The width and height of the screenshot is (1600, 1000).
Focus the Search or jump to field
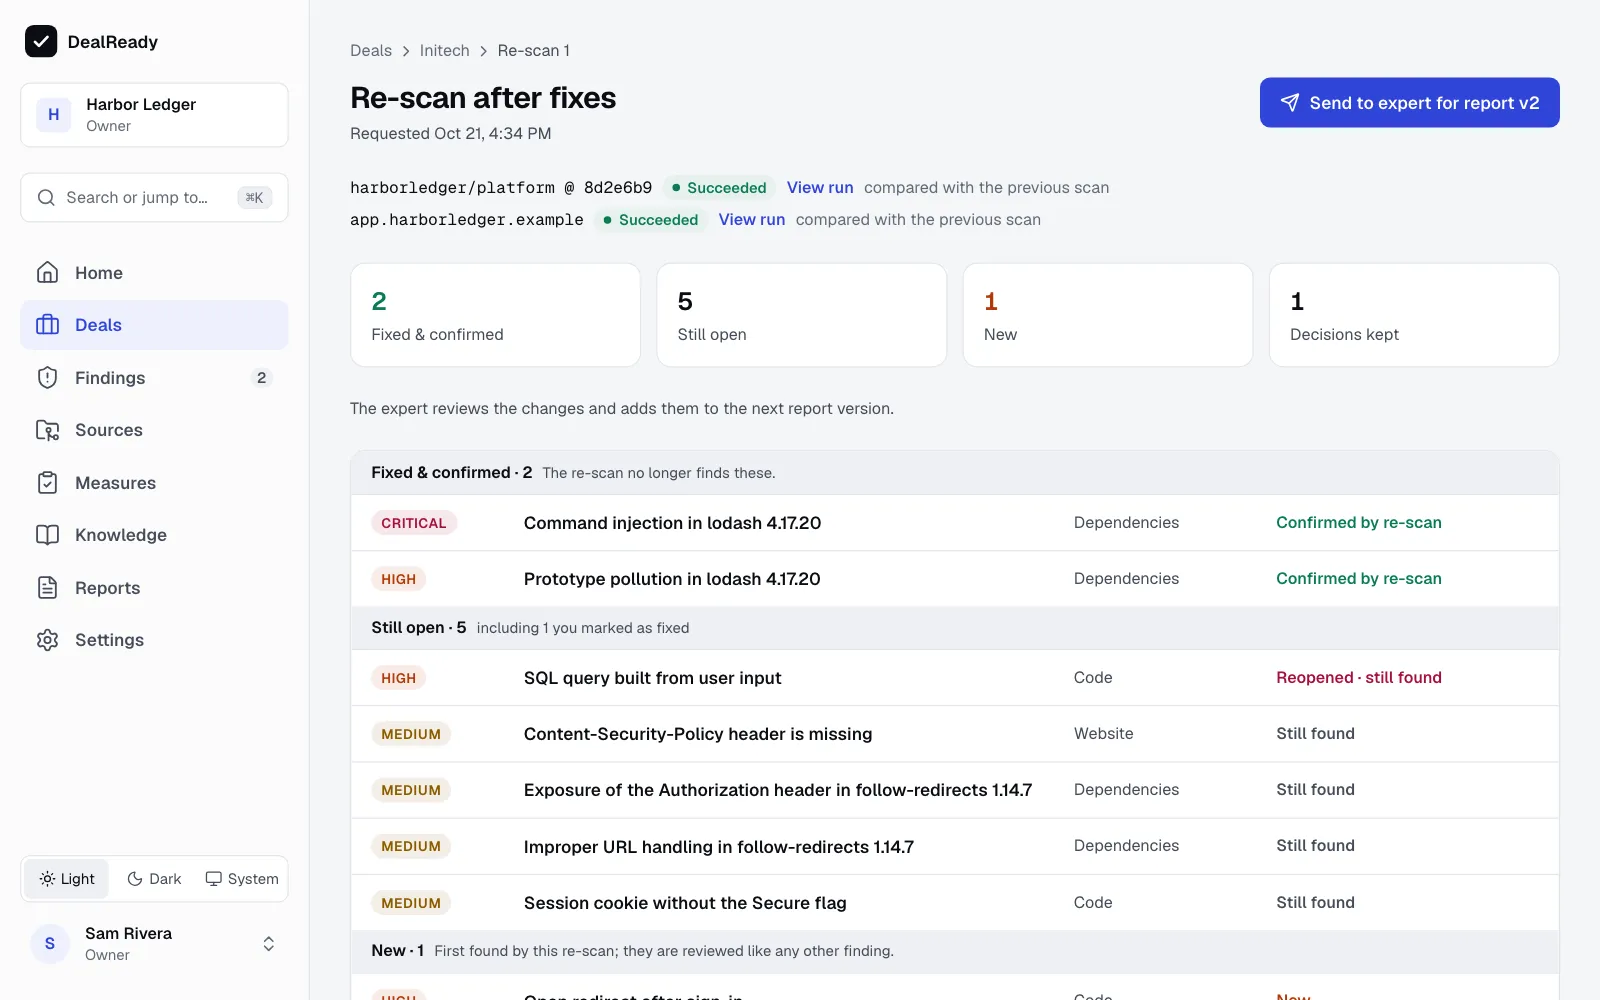tap(154, 197)
